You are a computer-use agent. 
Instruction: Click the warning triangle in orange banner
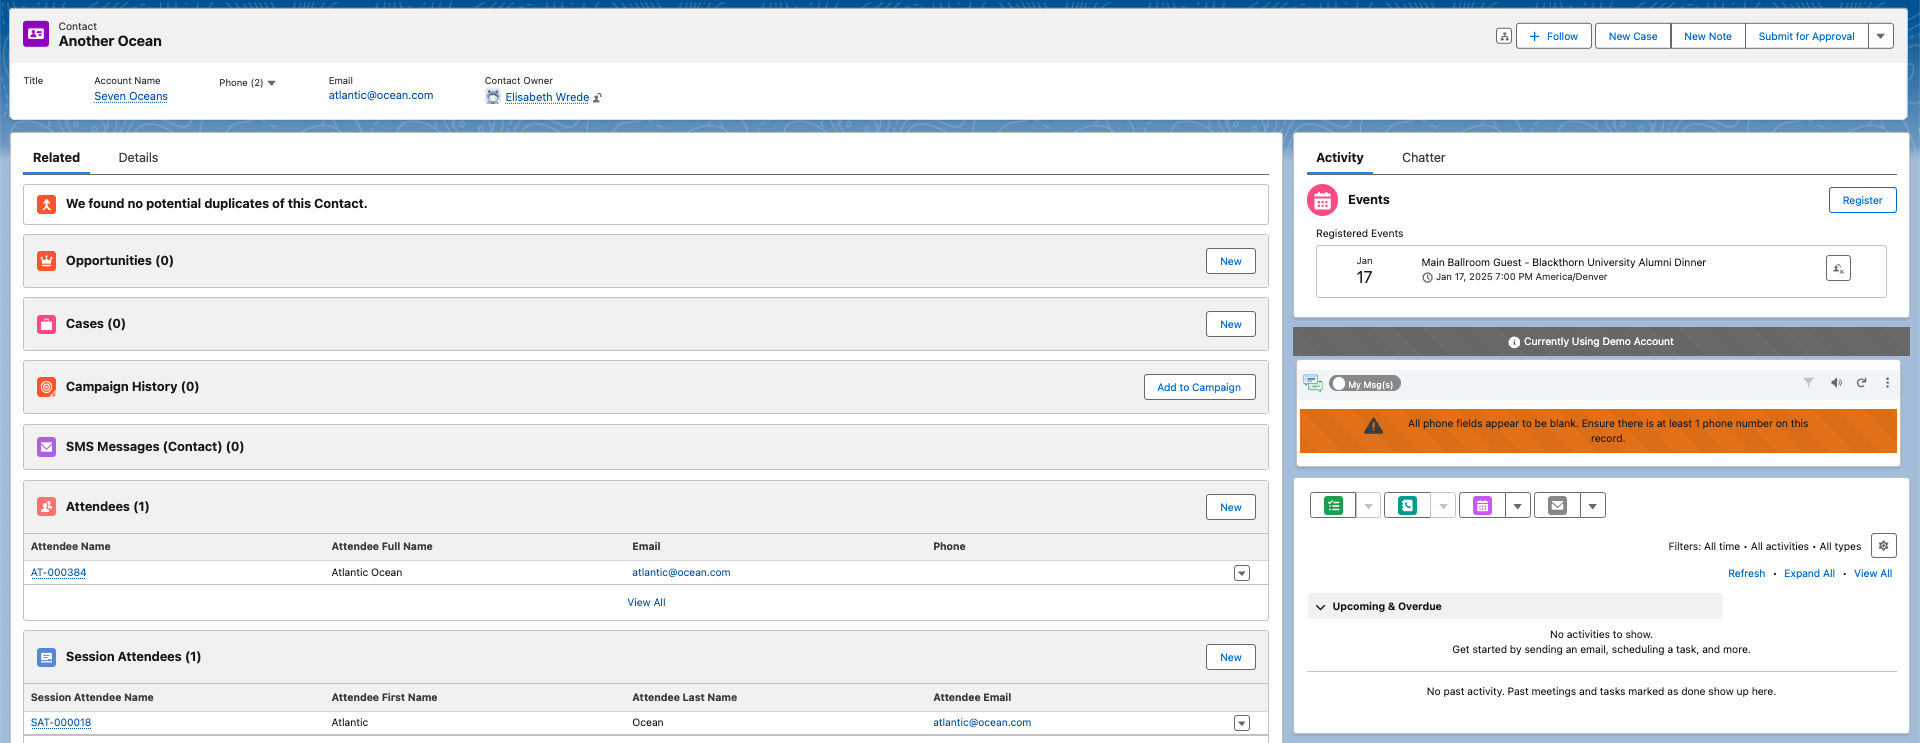coord(1374,426)
